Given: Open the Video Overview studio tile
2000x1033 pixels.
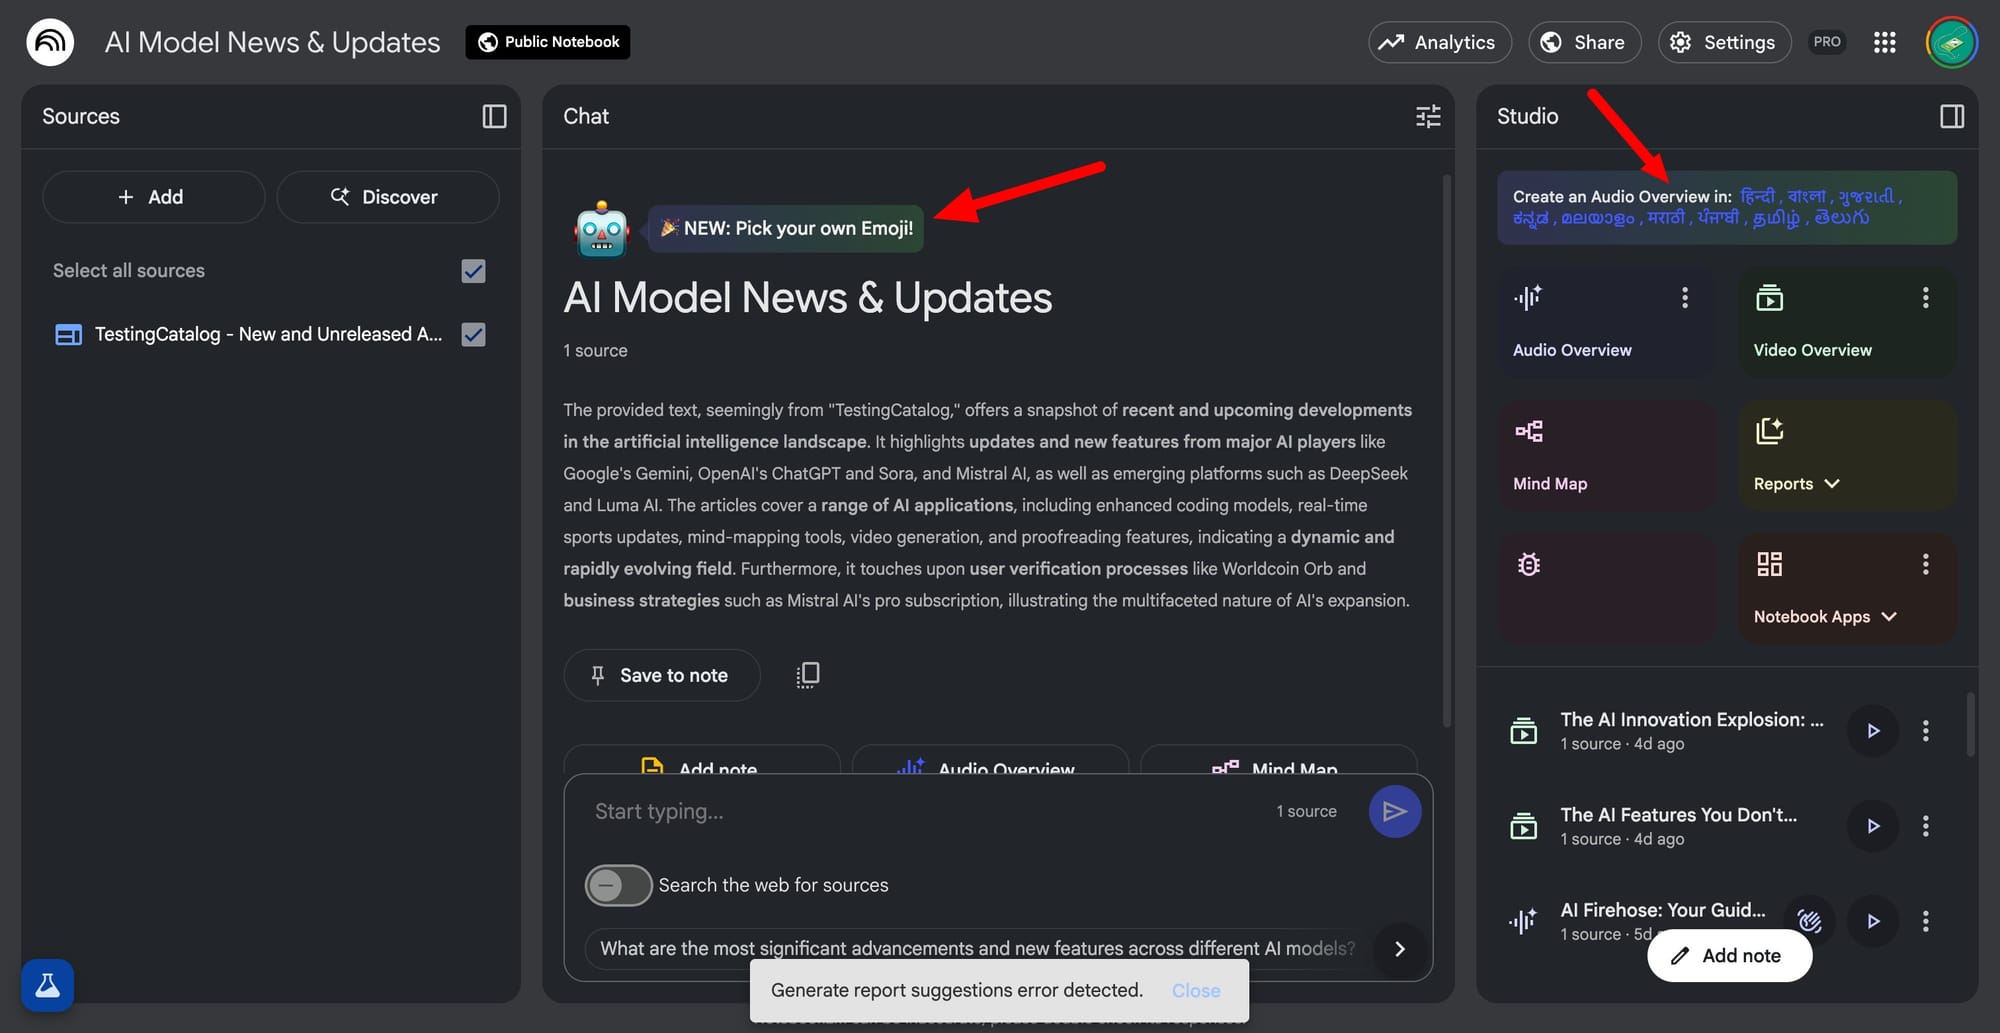Looking at the screenshot, I should (x=1847, y=322).
